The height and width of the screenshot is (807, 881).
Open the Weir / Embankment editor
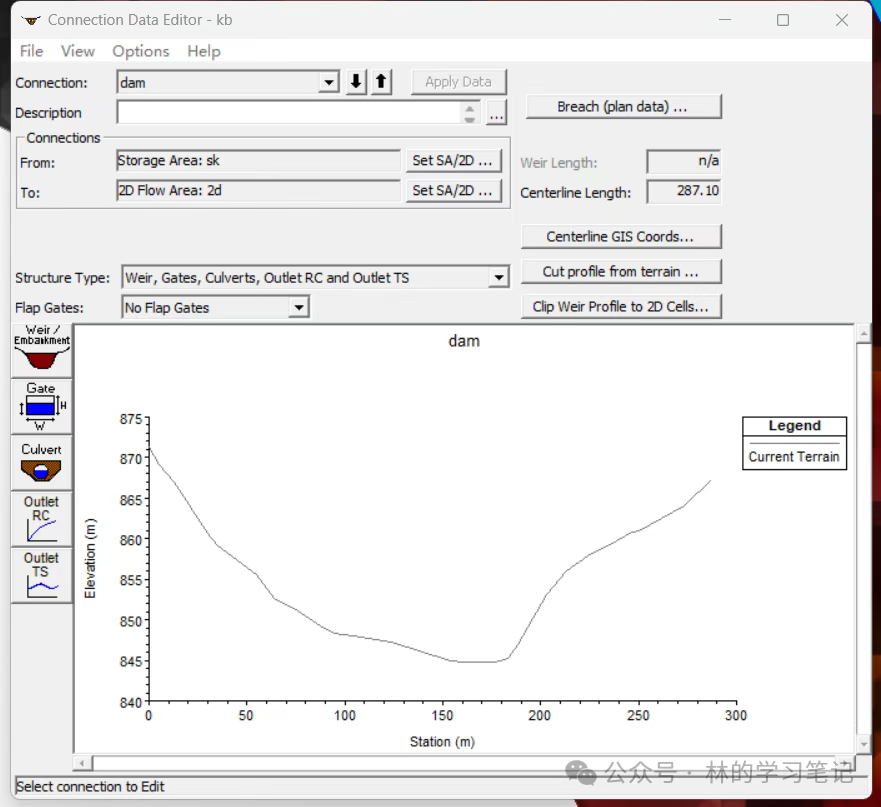click(41, 350)
